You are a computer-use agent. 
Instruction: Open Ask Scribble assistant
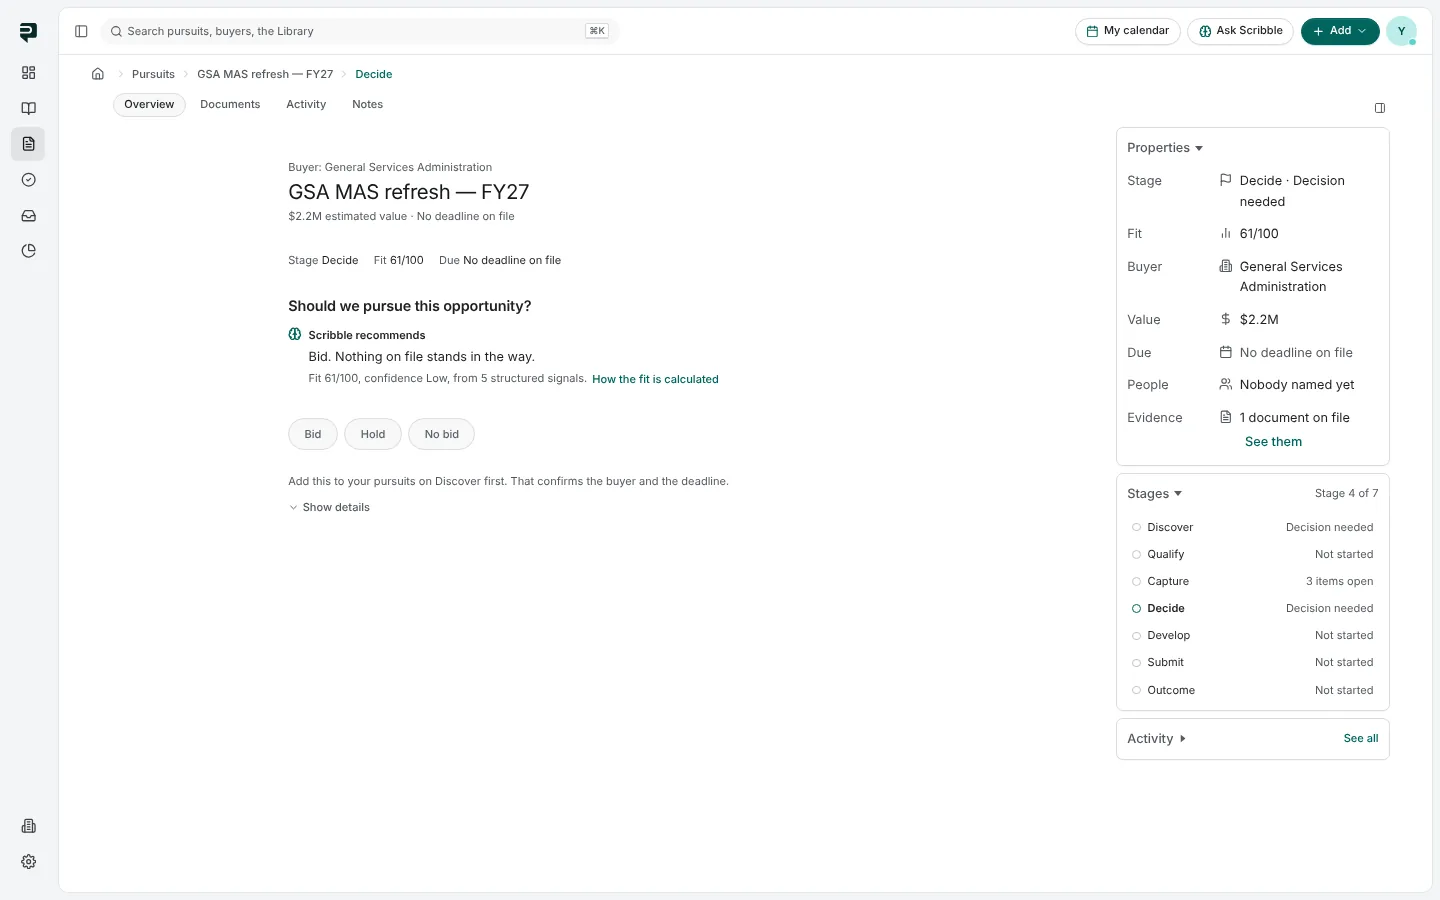[1241, 31]
